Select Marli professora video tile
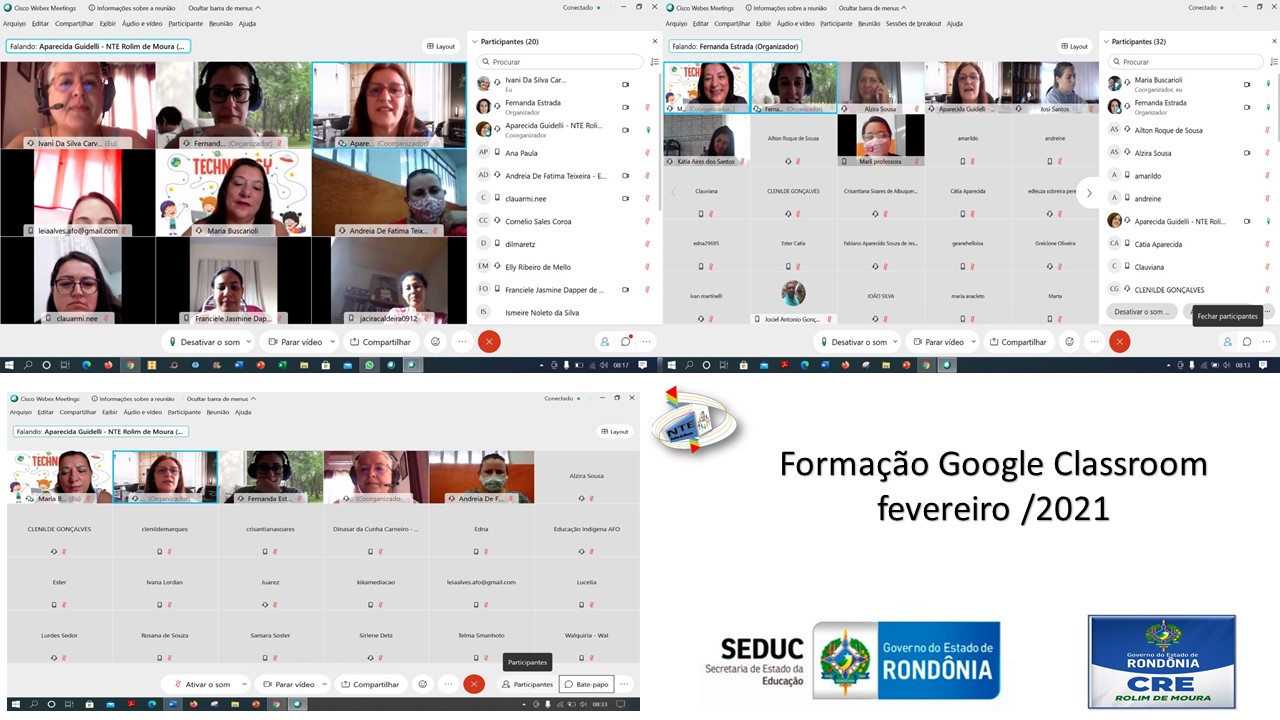The width and height of the screenshot is (1280, 720). tap(881, 140)
